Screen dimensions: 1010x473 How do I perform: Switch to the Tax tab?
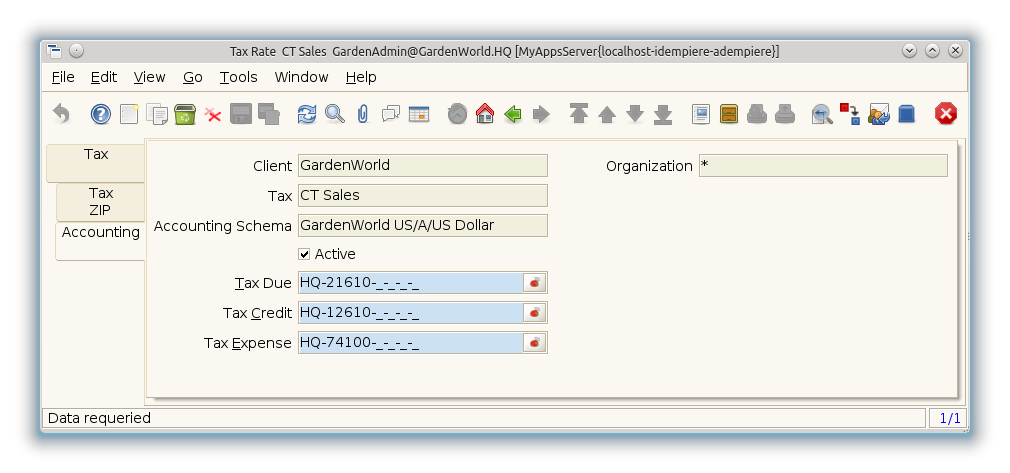[96, 155]
